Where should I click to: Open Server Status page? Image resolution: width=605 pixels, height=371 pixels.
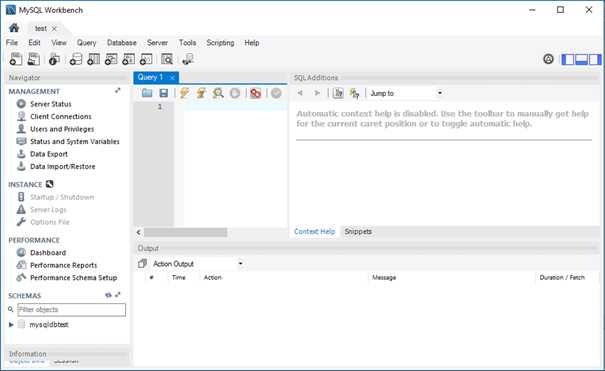pyautogui.click(x=51, y=104)
